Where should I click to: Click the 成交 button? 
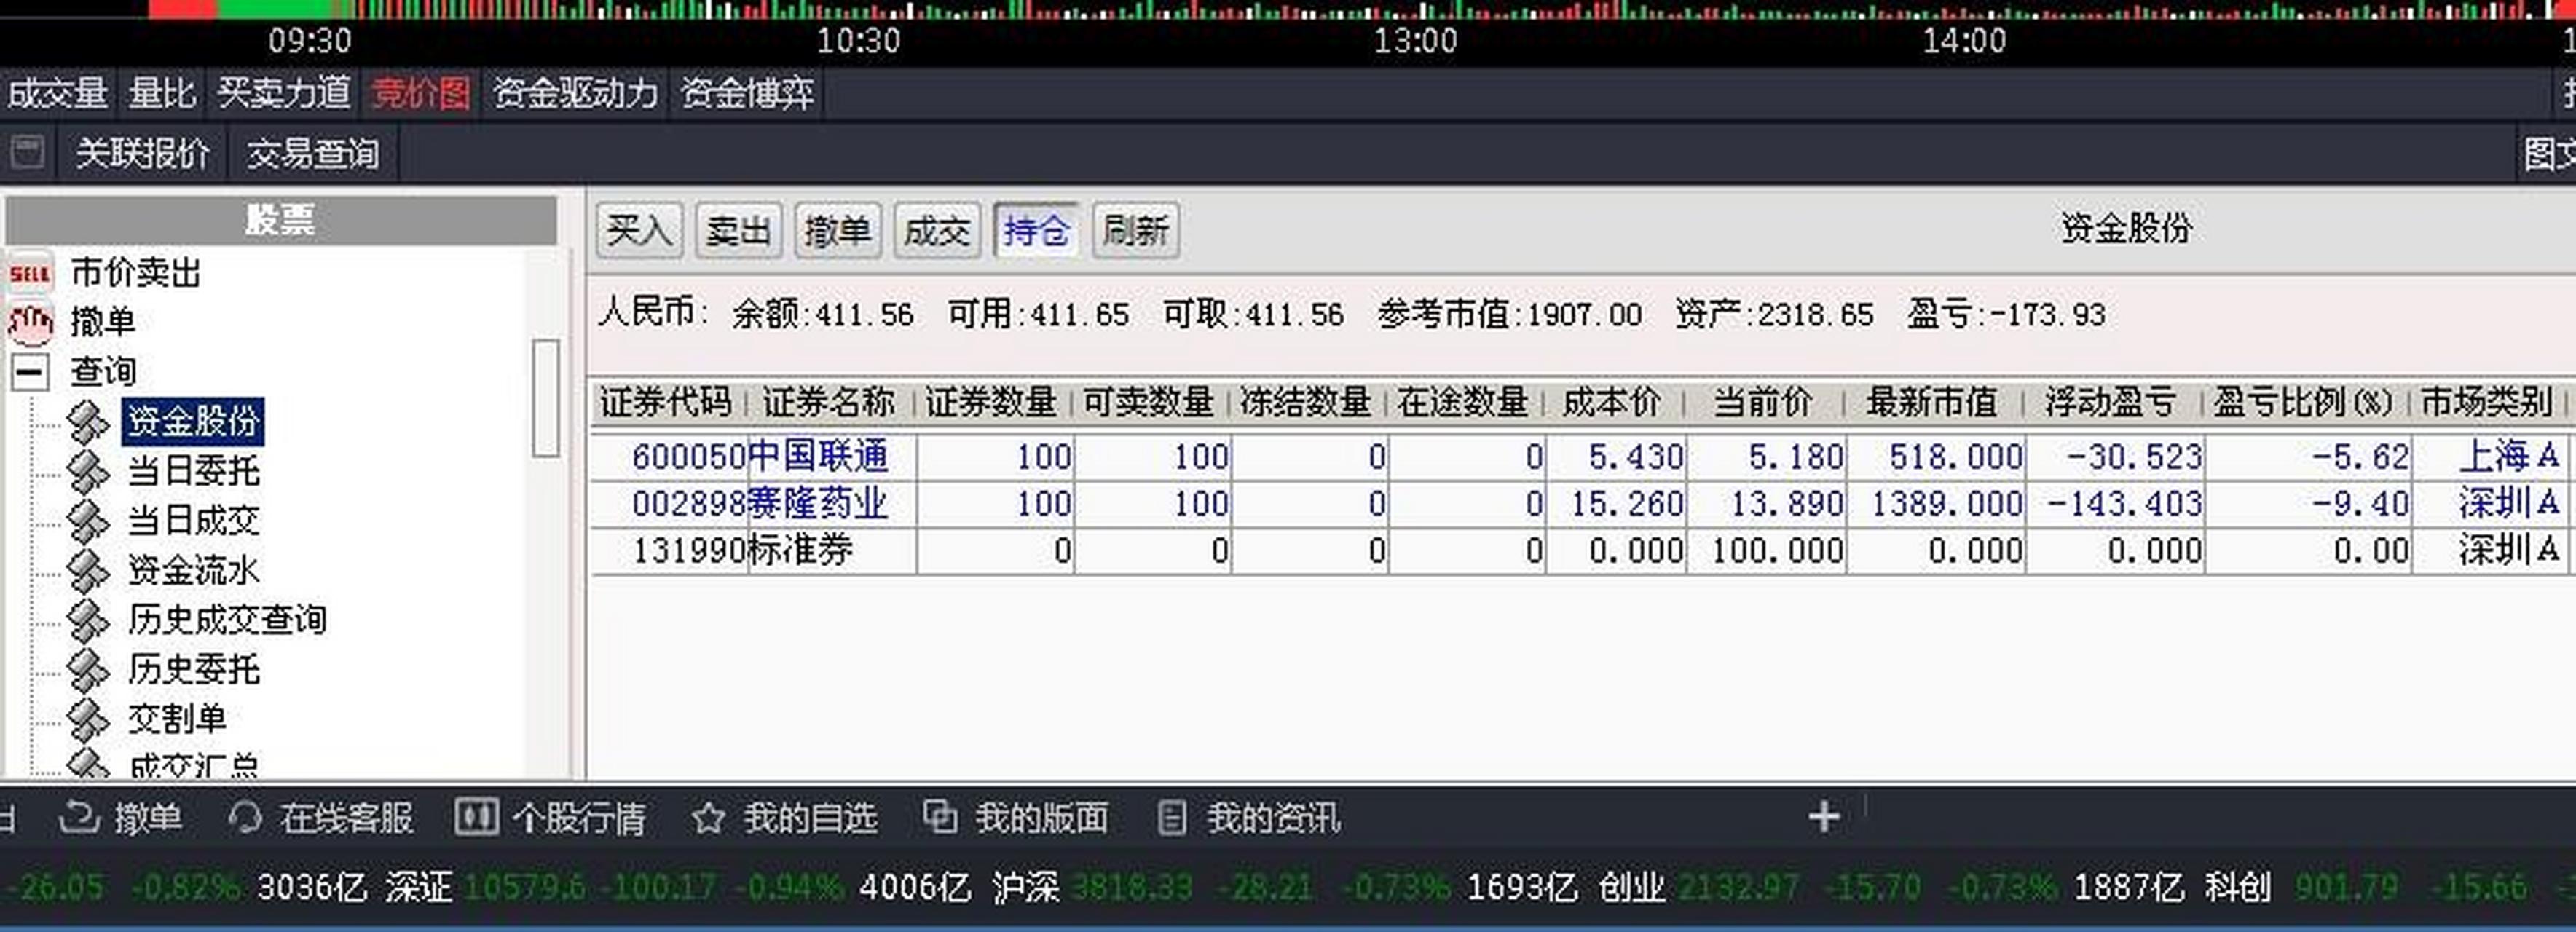pyautogui.click(x=936, y=231)
